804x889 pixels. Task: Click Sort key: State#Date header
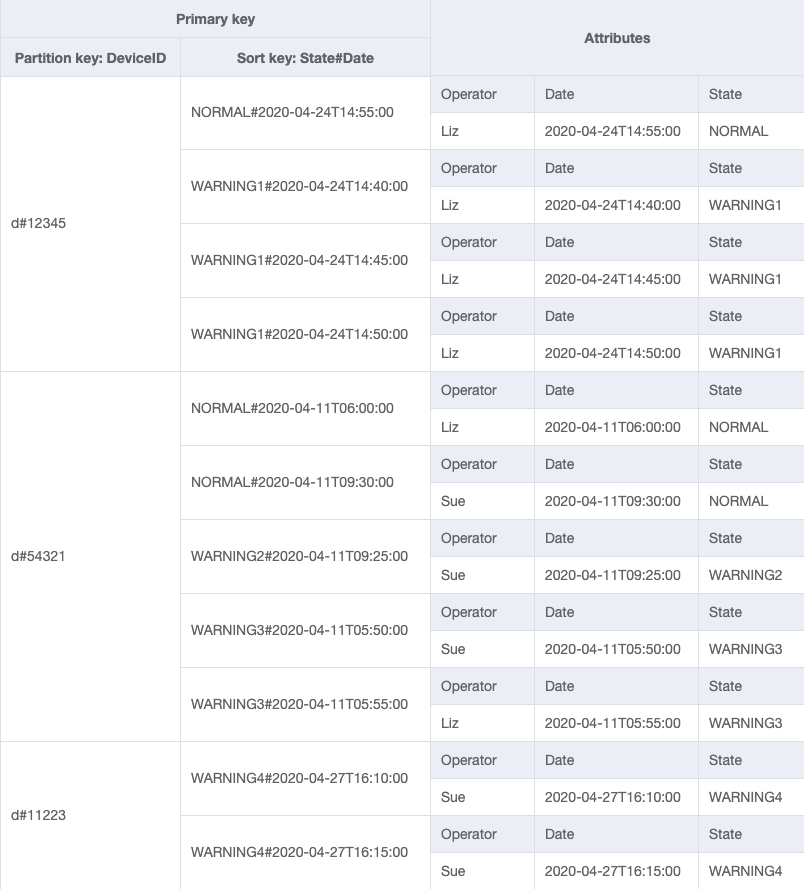305,58
